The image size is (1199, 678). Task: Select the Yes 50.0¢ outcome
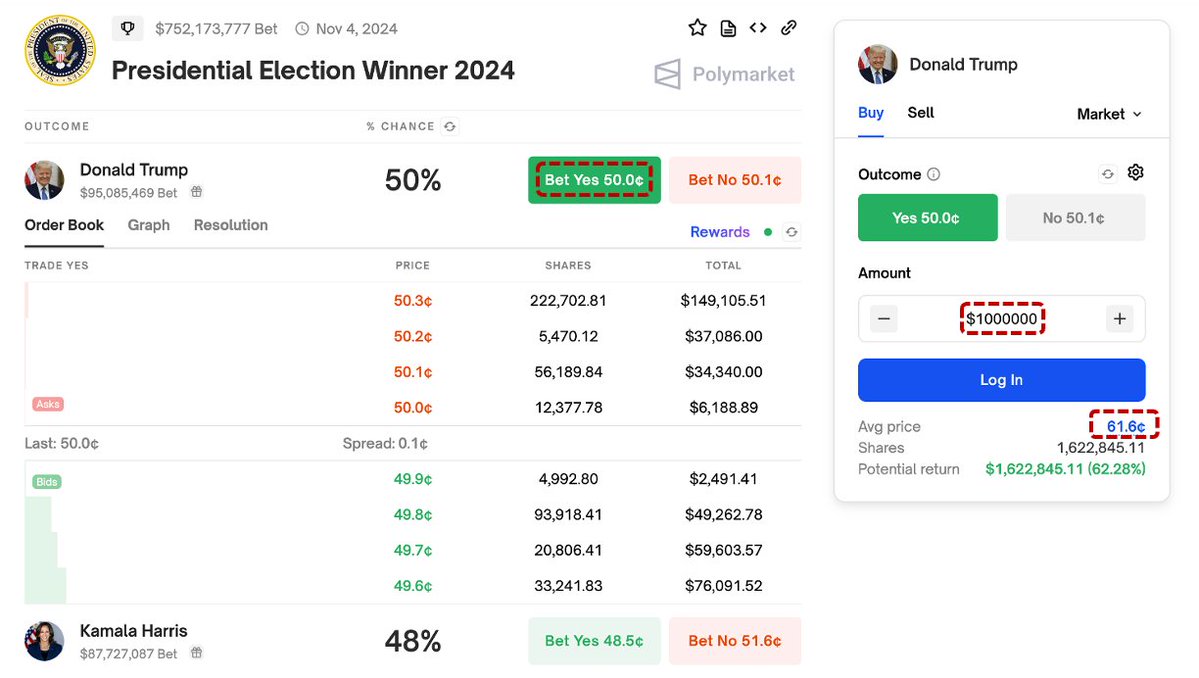(x=927, y=218)
